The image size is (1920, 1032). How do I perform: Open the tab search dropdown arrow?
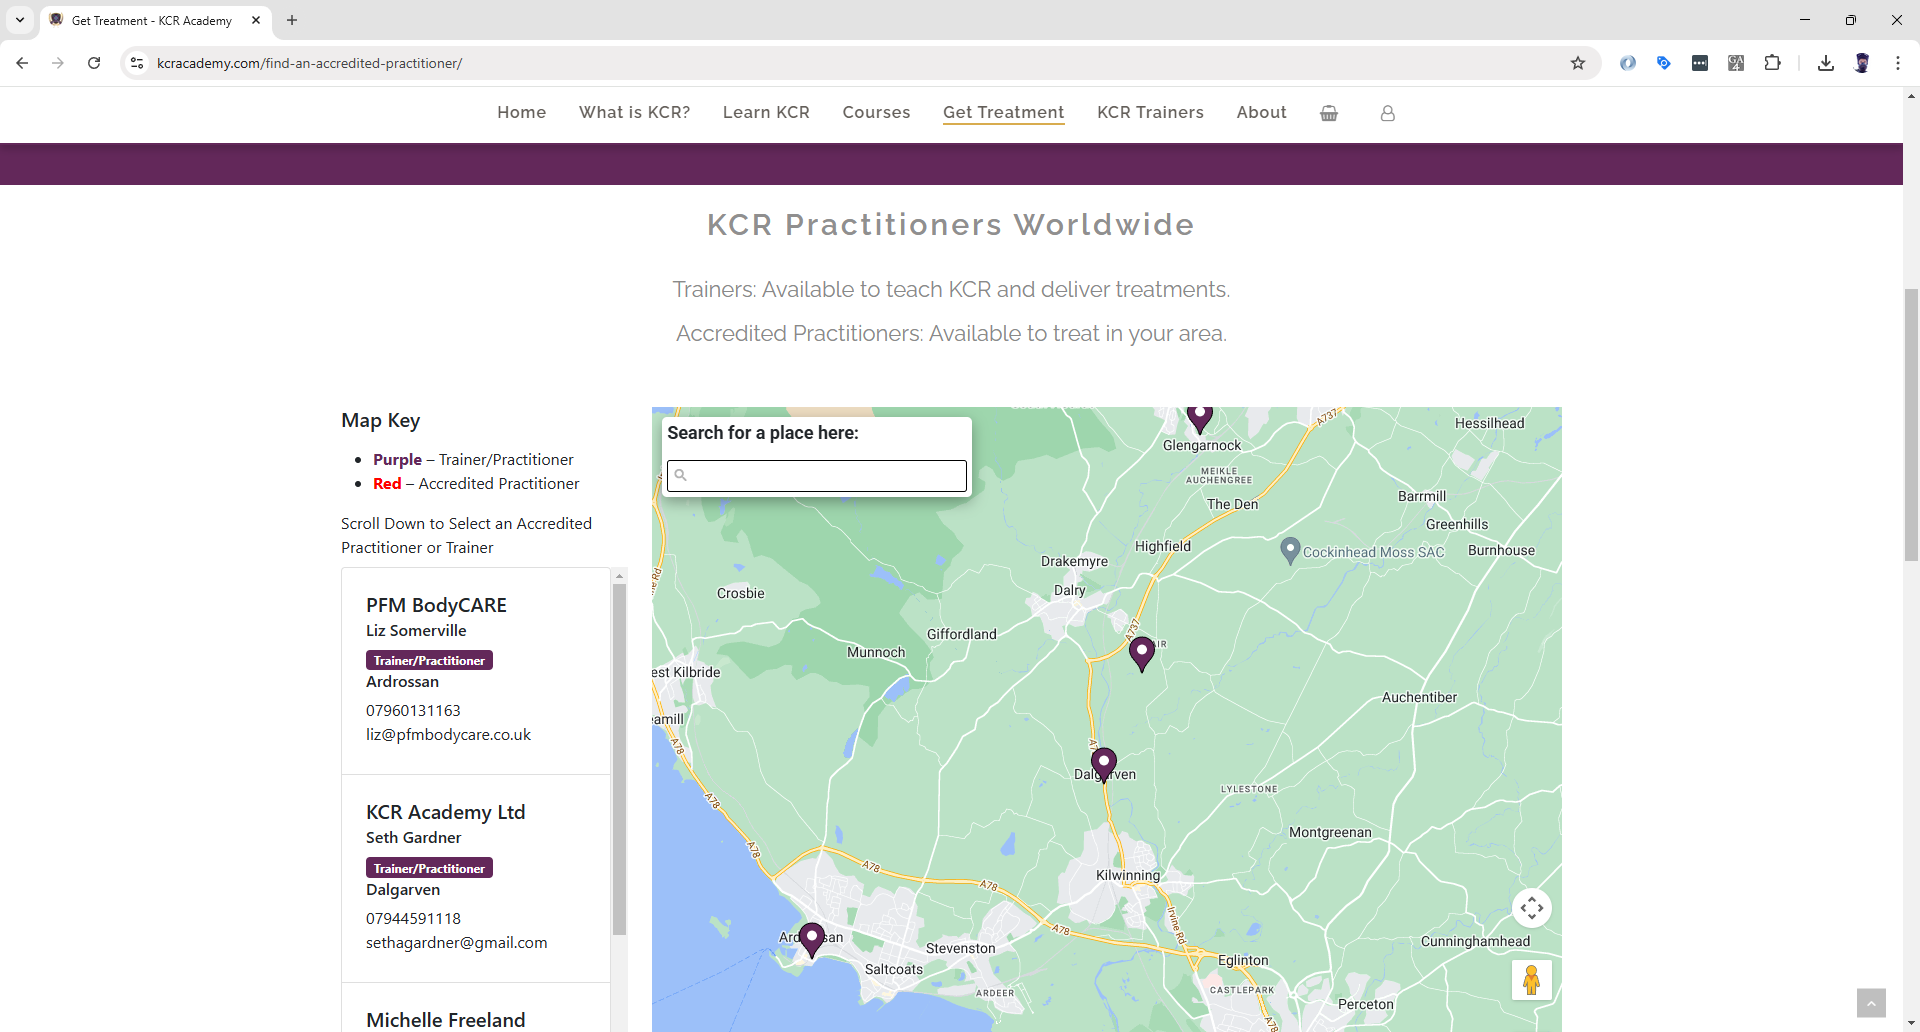(20, 20)
